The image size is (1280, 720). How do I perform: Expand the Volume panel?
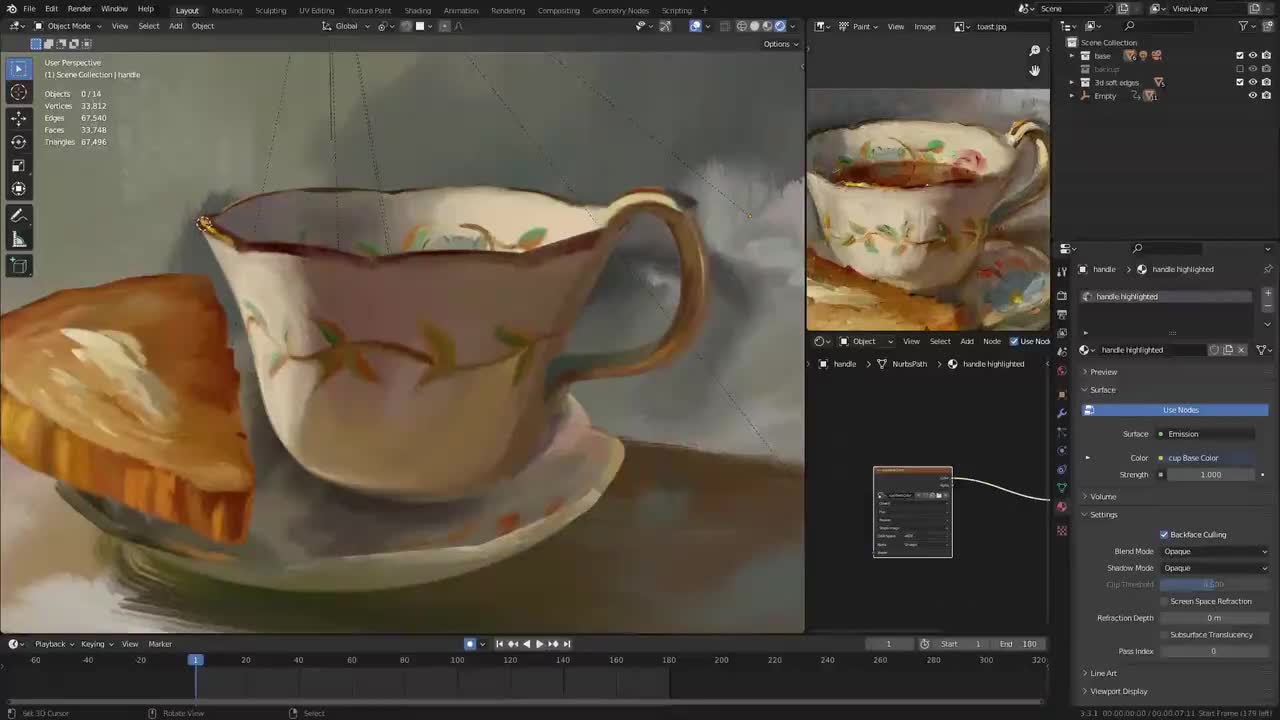tap(1103, 497)
